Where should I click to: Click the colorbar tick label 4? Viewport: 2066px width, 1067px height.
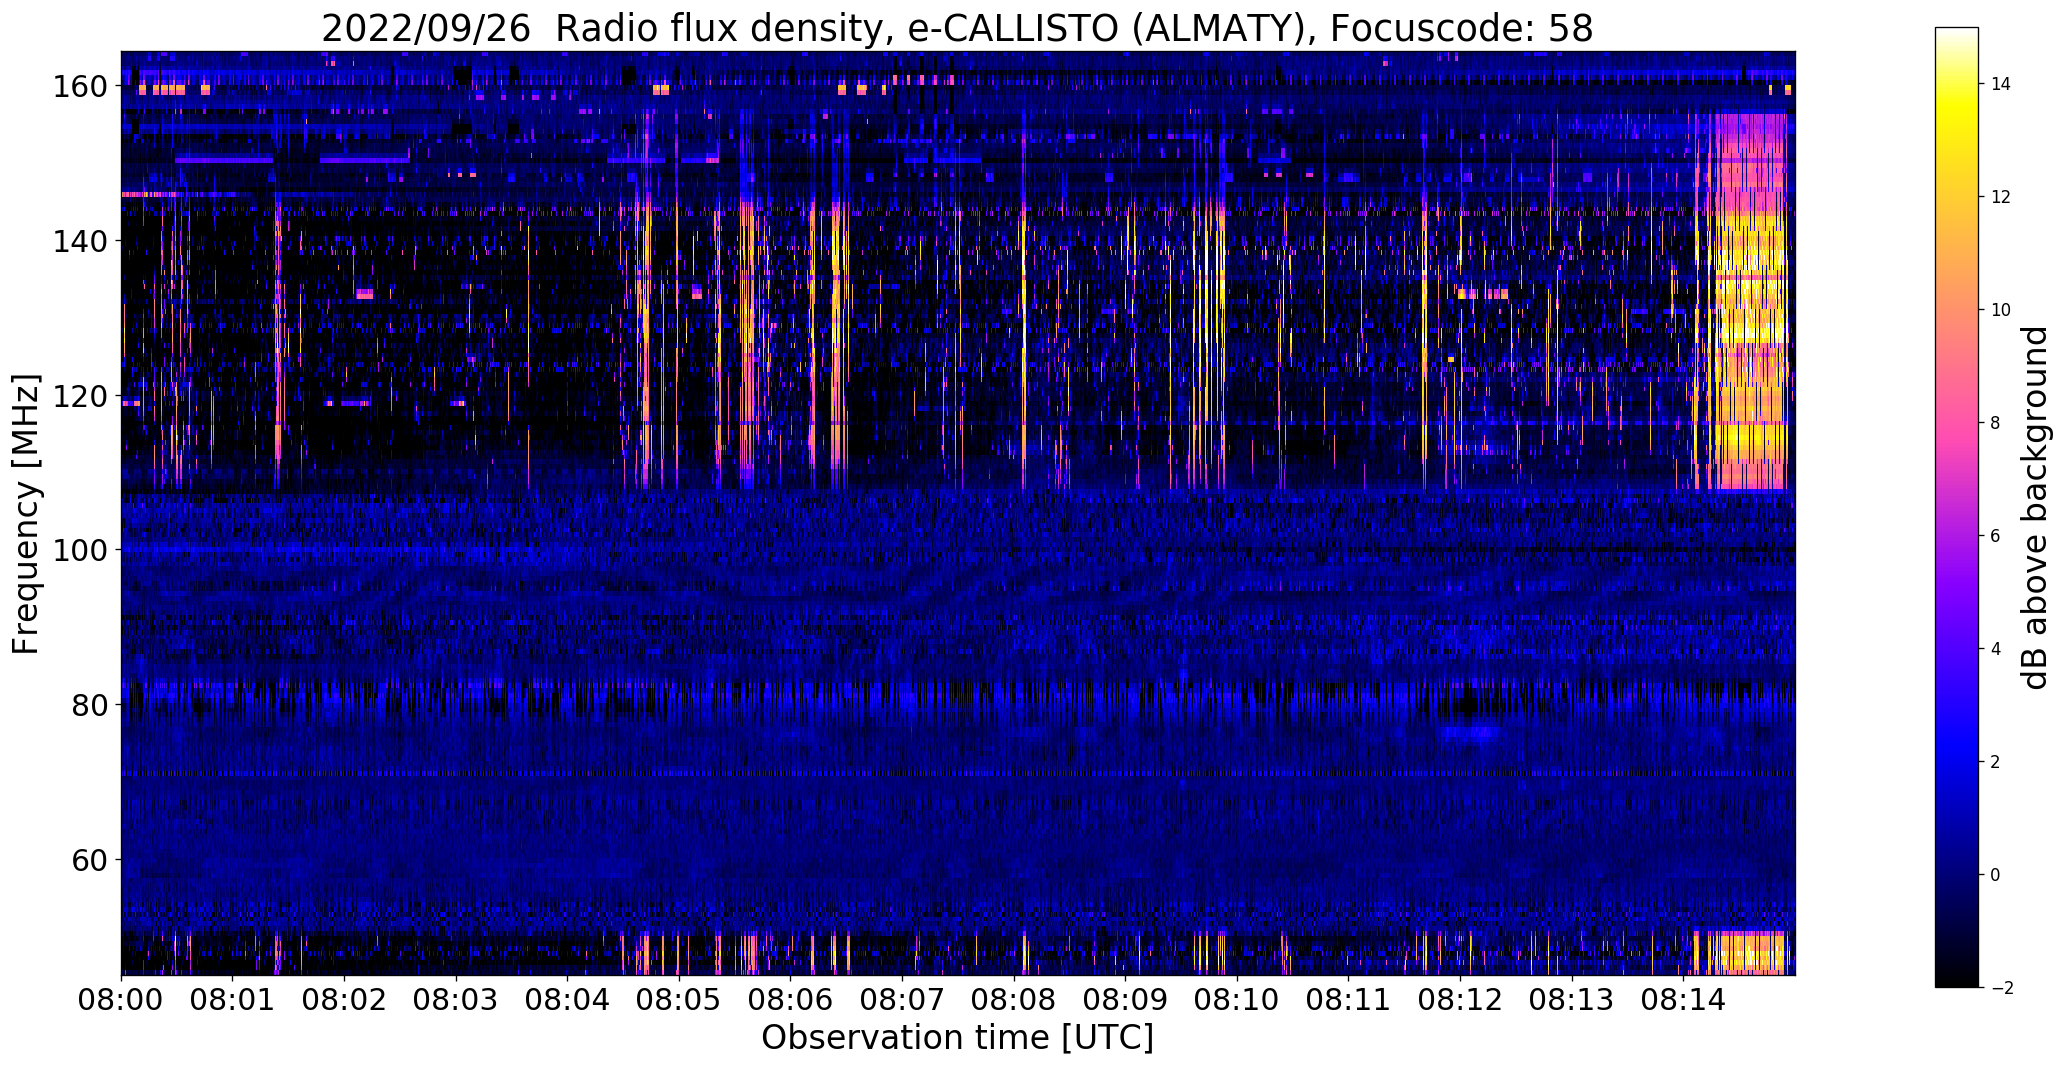[1996, 649]
